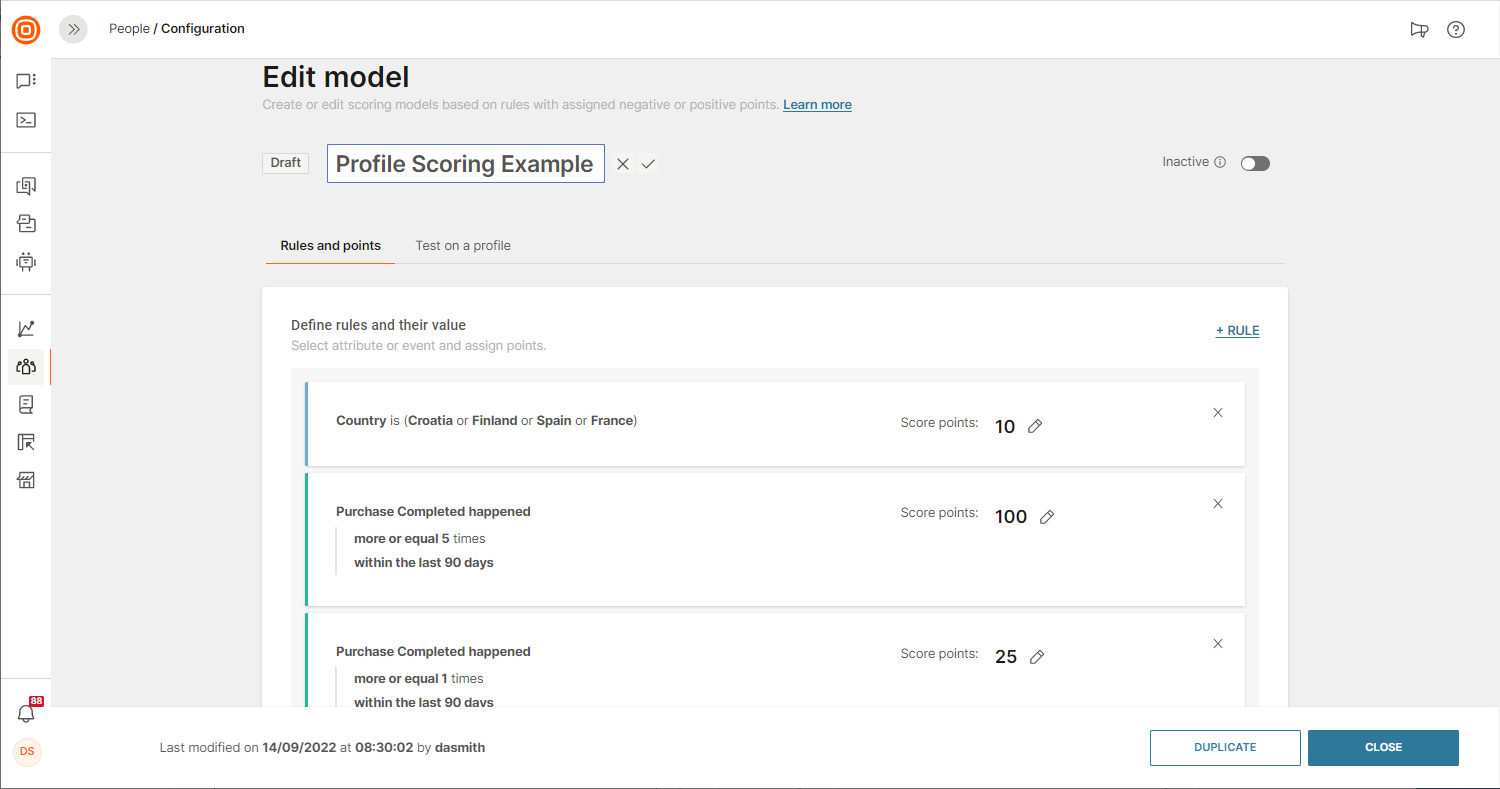Viewport: 1500px width, 789px height.
Task: Confirm model name with checkmark icon
Action: tap(648, 164)
